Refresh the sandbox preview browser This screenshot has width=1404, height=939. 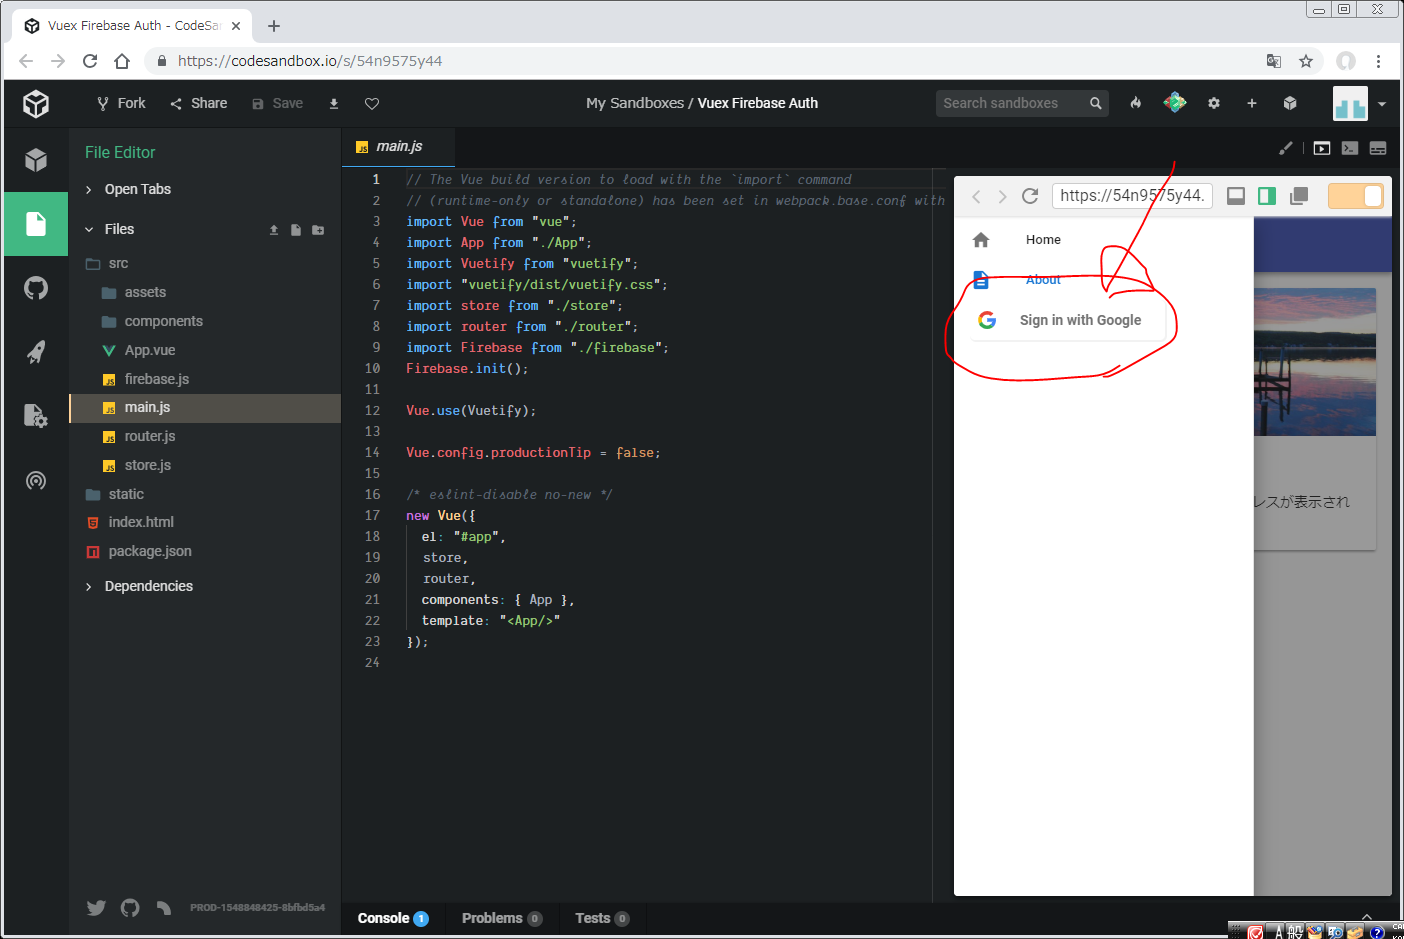coord(1030,196)
